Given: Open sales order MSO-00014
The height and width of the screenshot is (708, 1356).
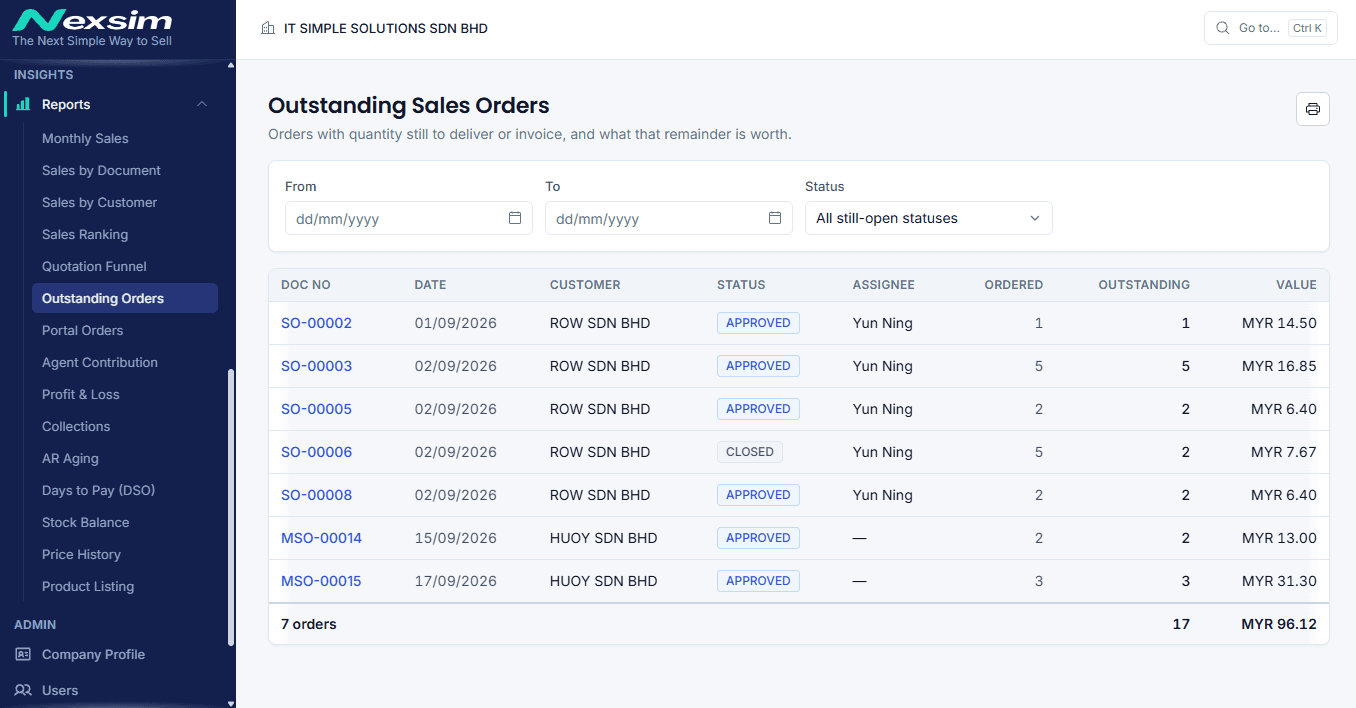Looking at the screenshot, I should (x=321, y=538).
